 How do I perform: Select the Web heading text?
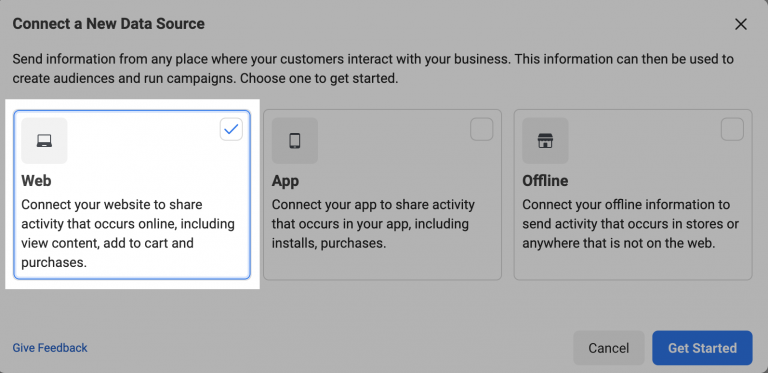(36, 181)
